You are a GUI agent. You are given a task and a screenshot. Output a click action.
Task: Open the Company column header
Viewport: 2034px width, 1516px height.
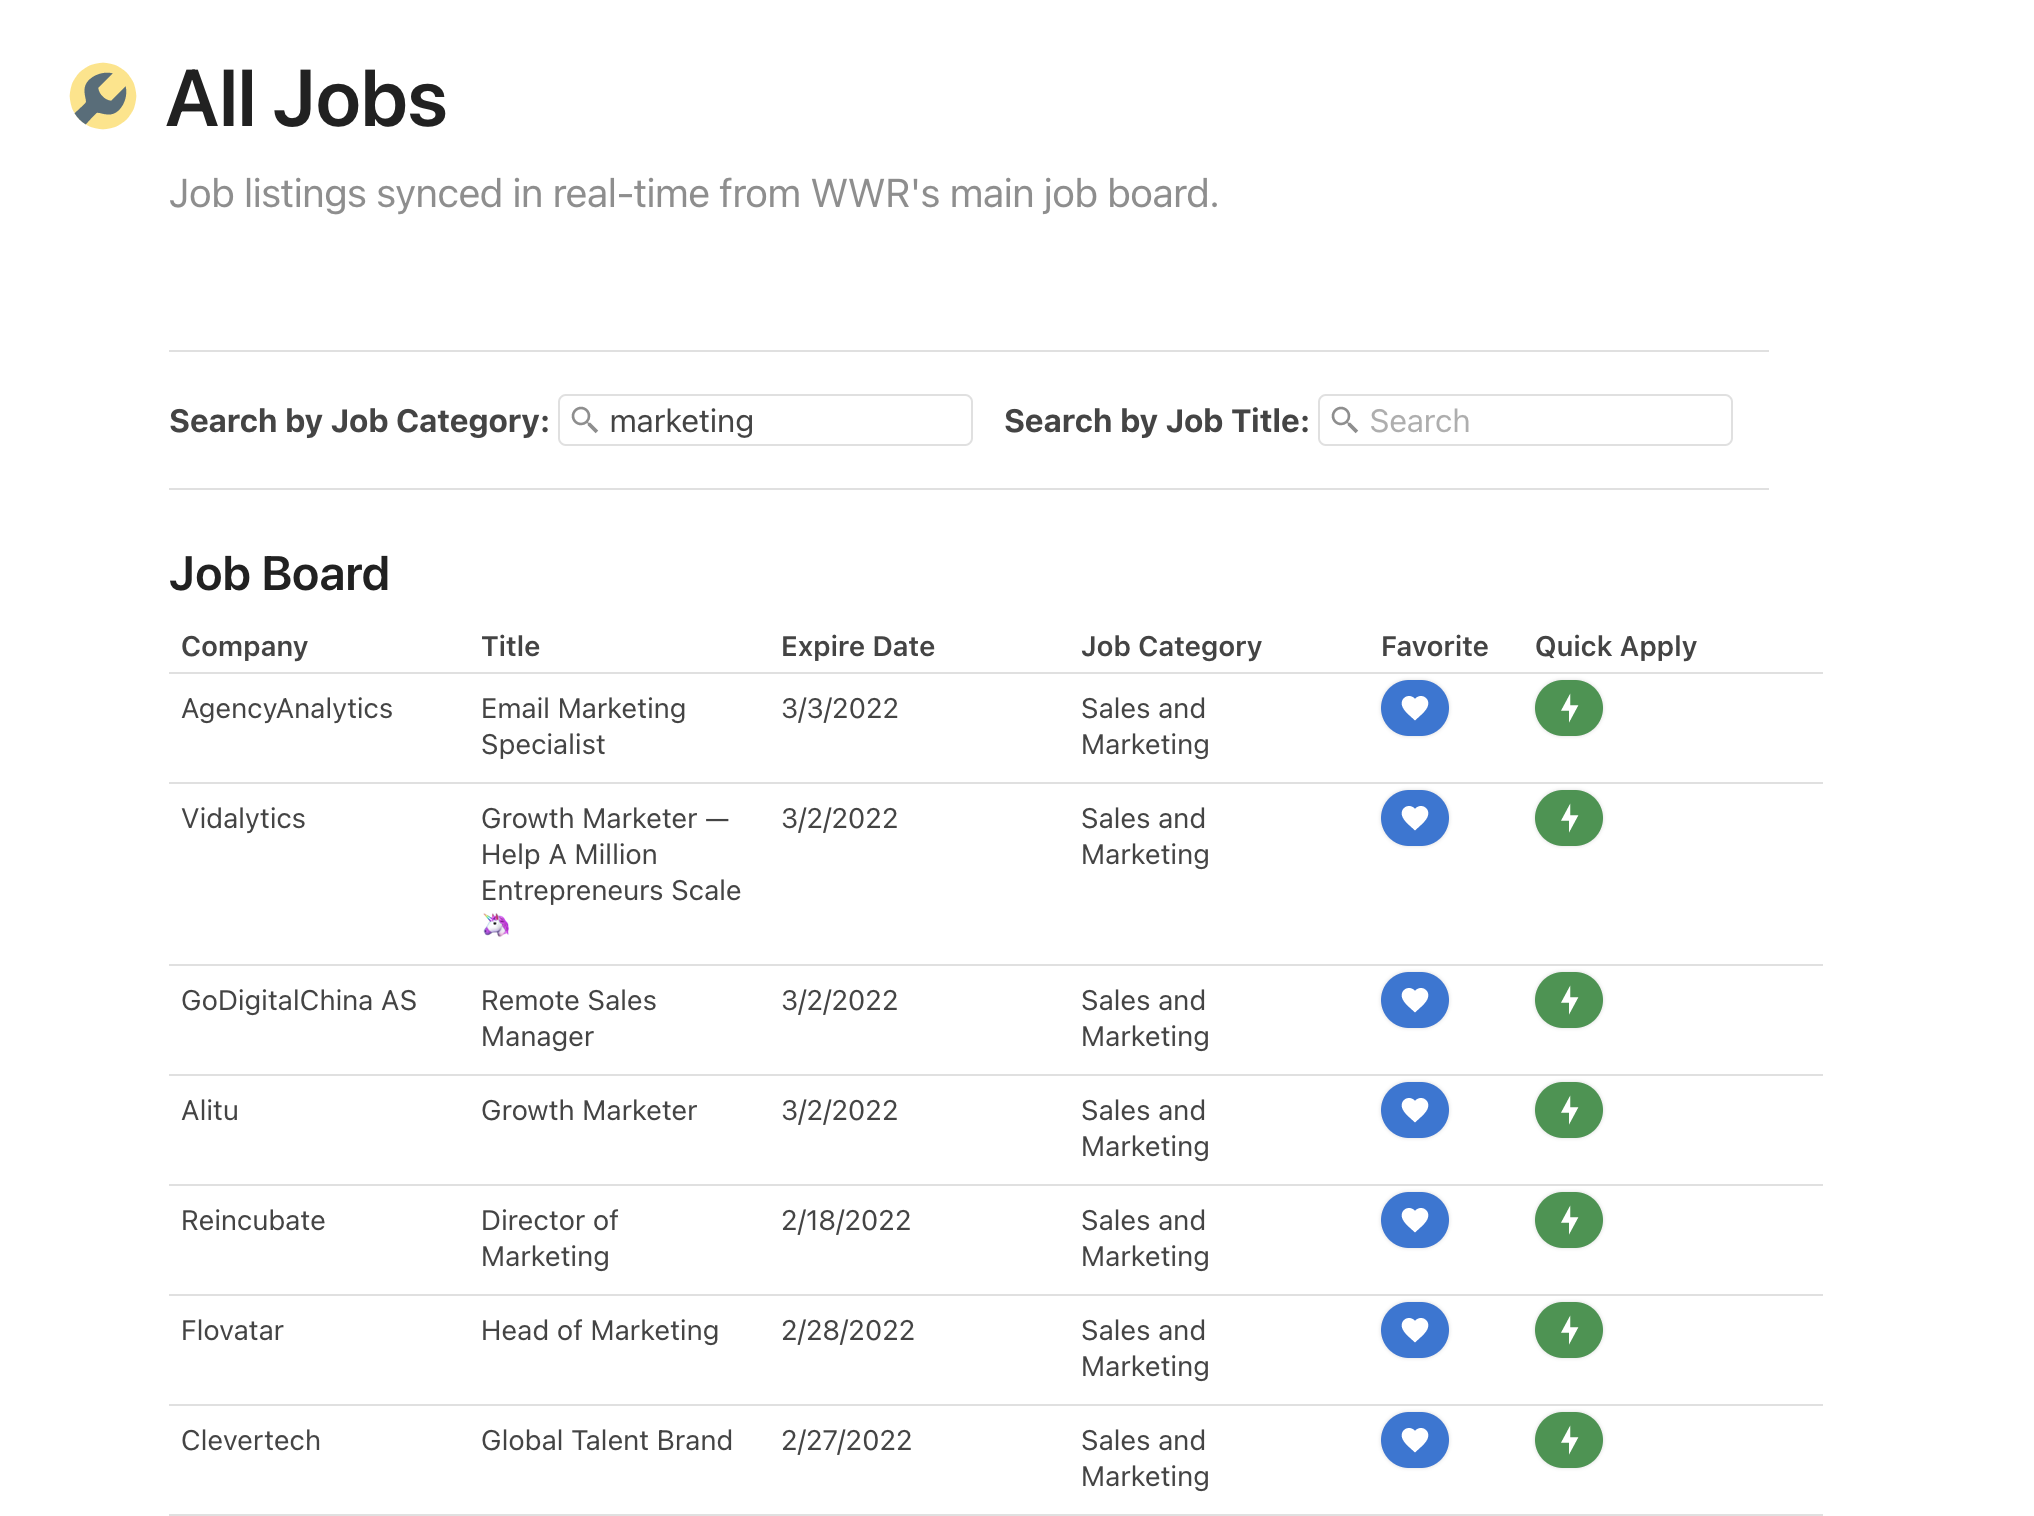coord(244,646)
